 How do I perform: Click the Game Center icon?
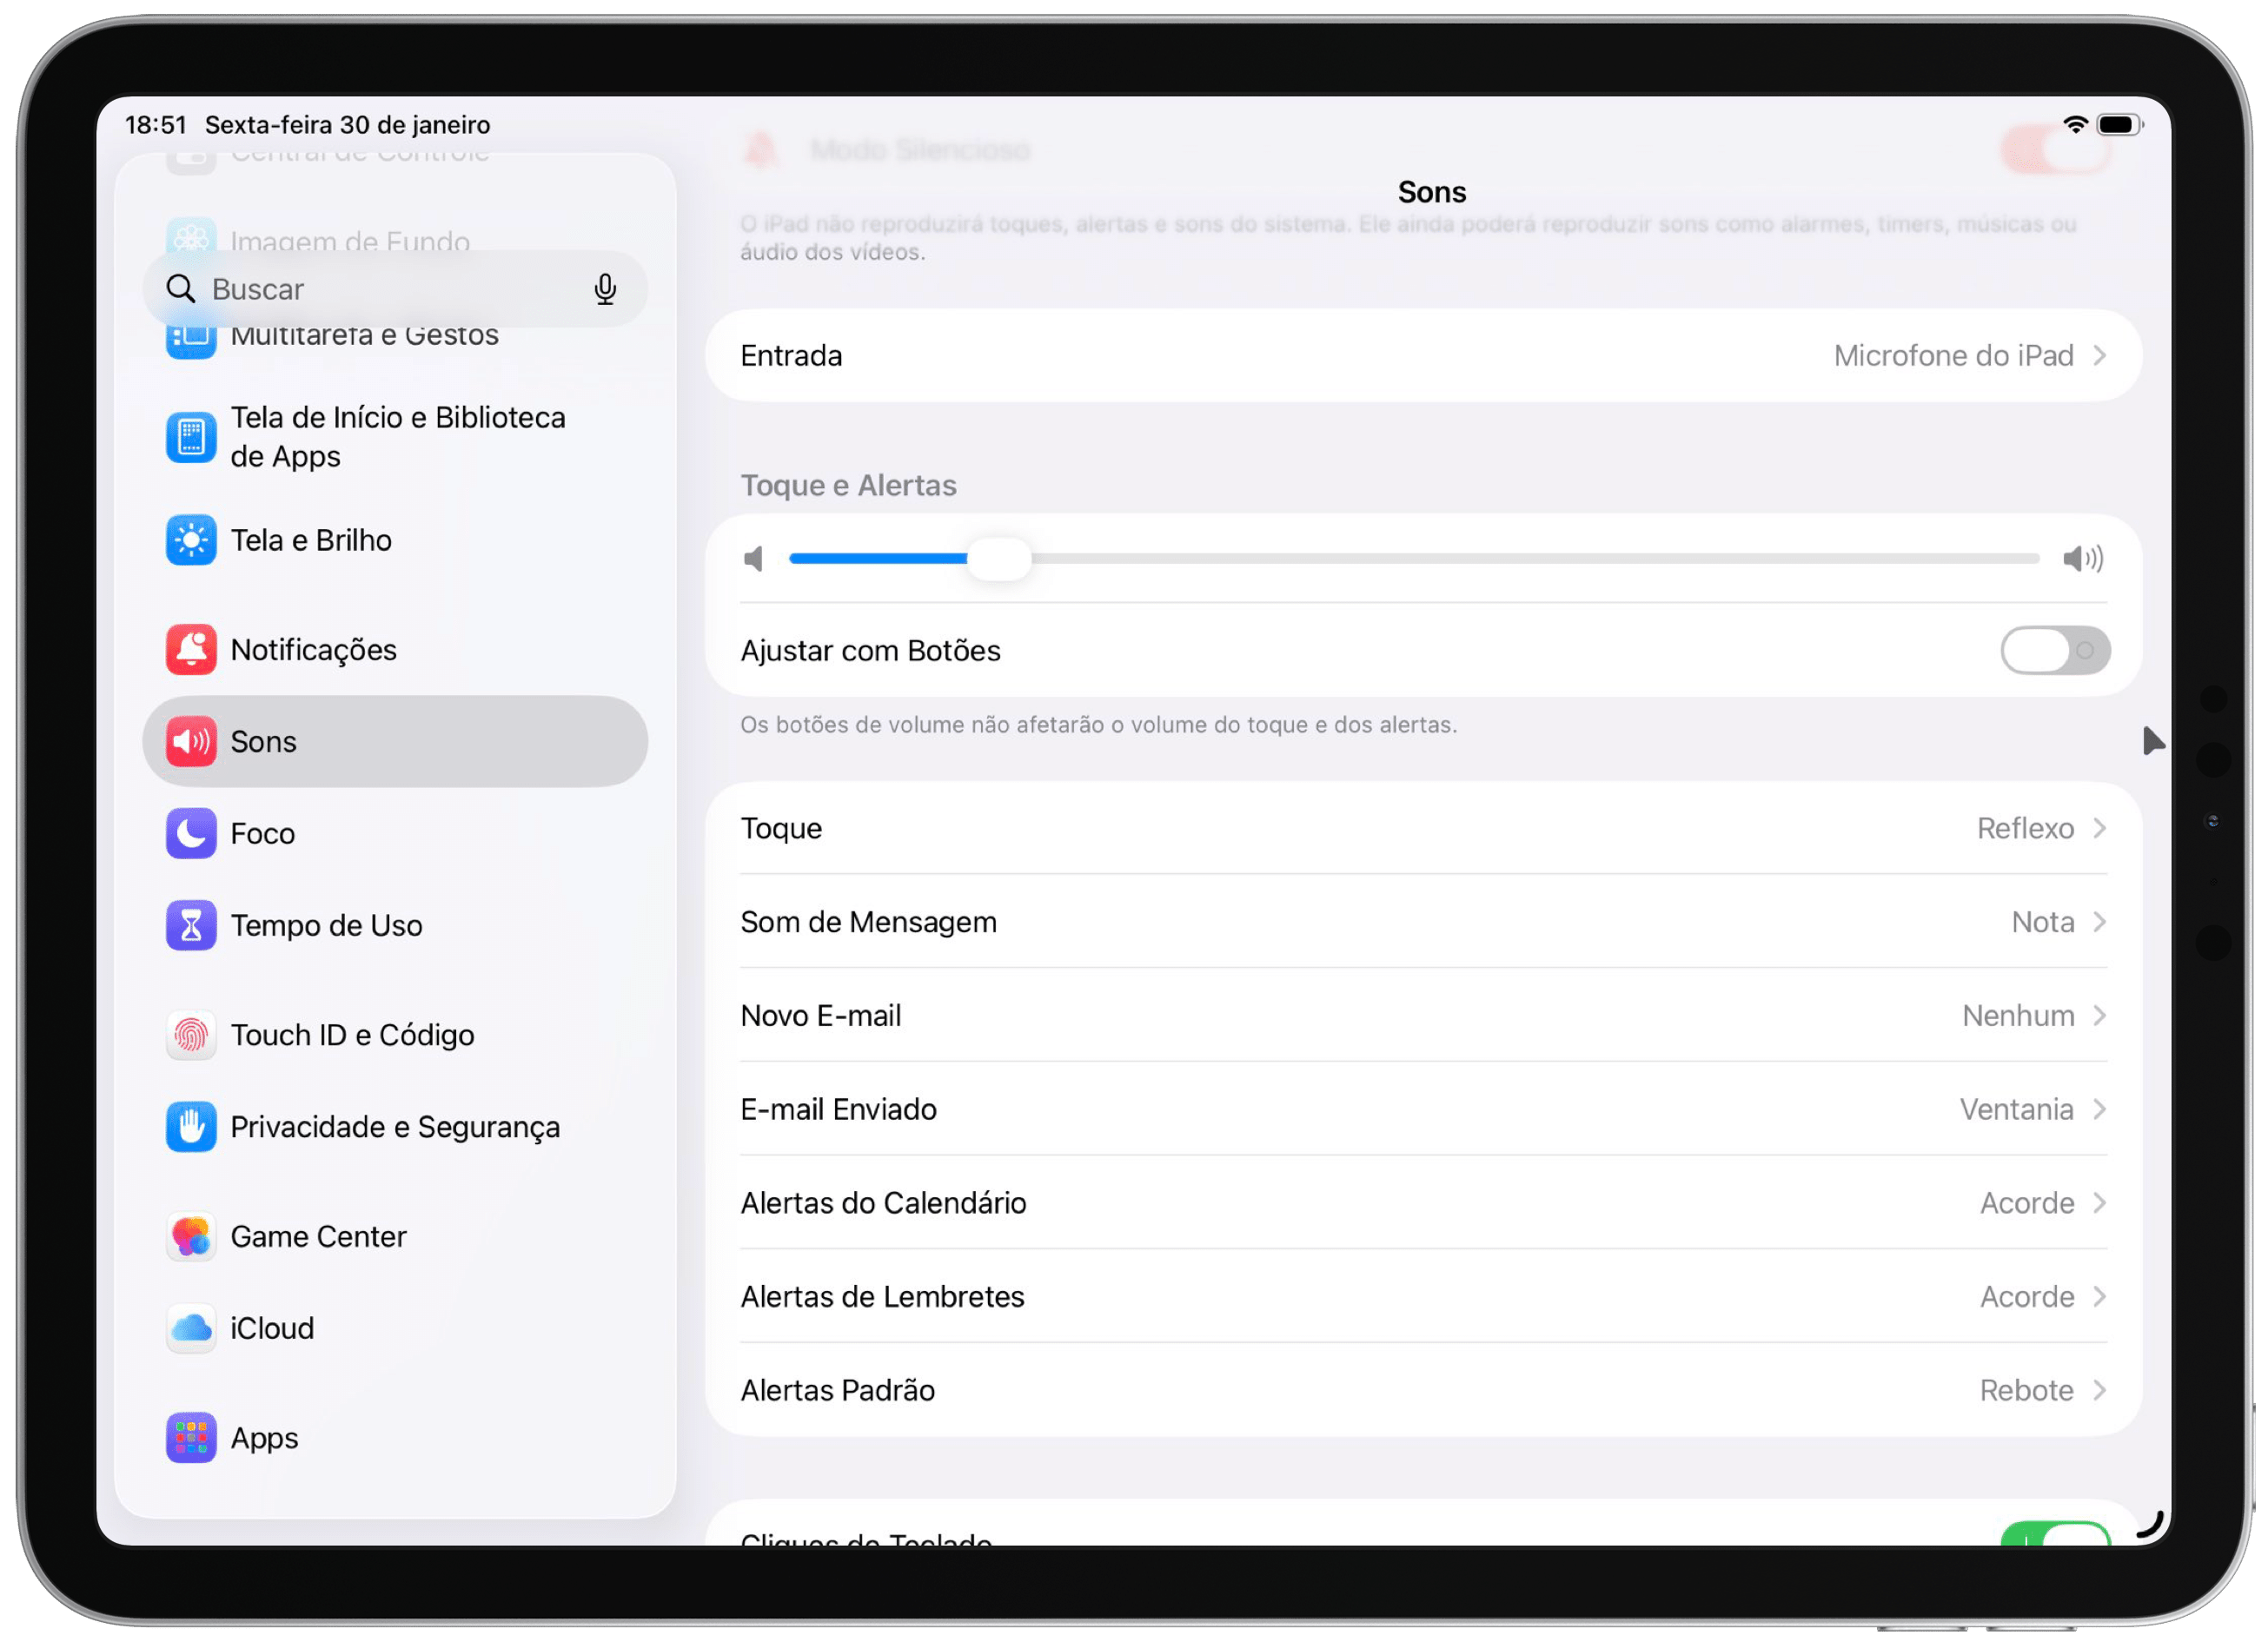[191, 1237]
